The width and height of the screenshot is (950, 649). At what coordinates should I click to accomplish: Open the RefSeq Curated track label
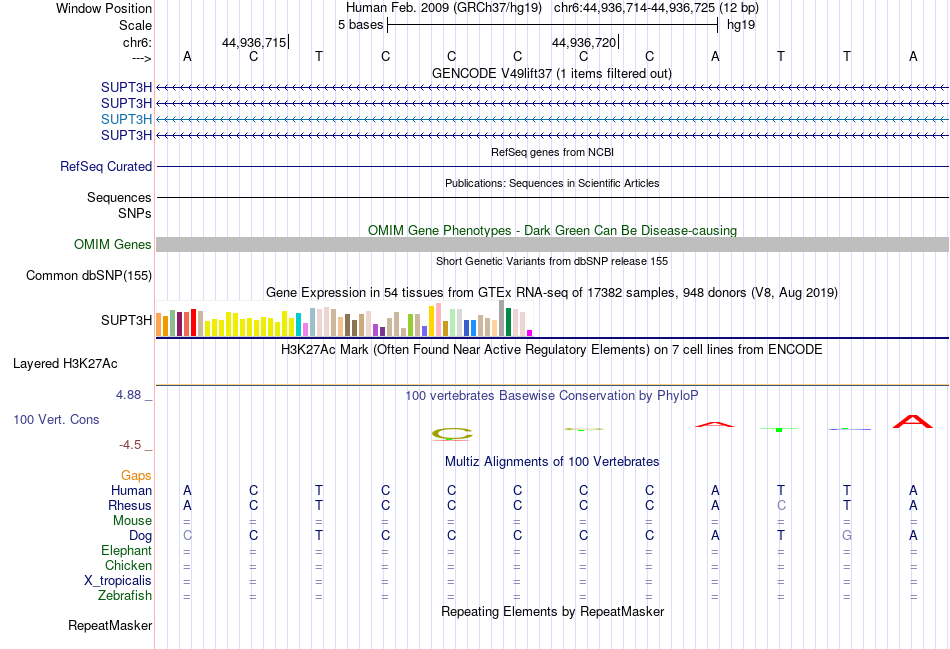pos(106,166)
